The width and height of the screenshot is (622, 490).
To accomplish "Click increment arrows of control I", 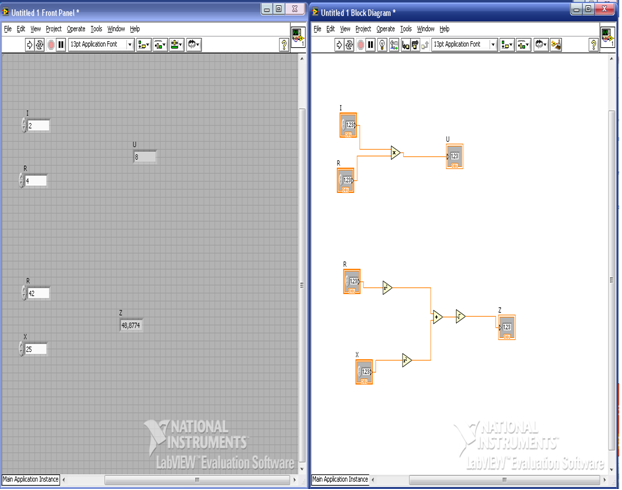I will click(24, 125).
